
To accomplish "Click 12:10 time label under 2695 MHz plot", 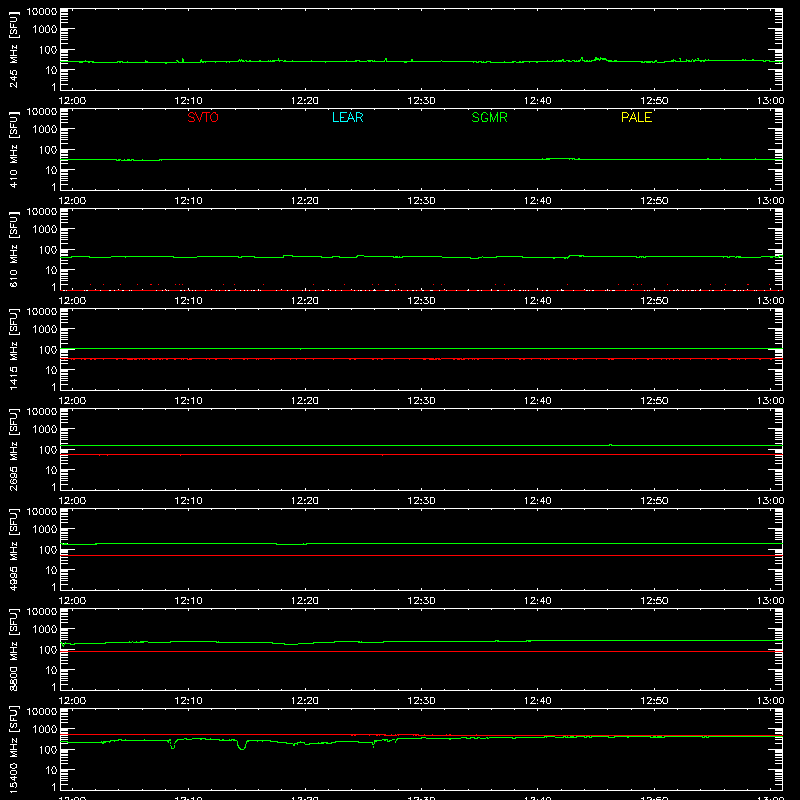I will coord(188,501).
